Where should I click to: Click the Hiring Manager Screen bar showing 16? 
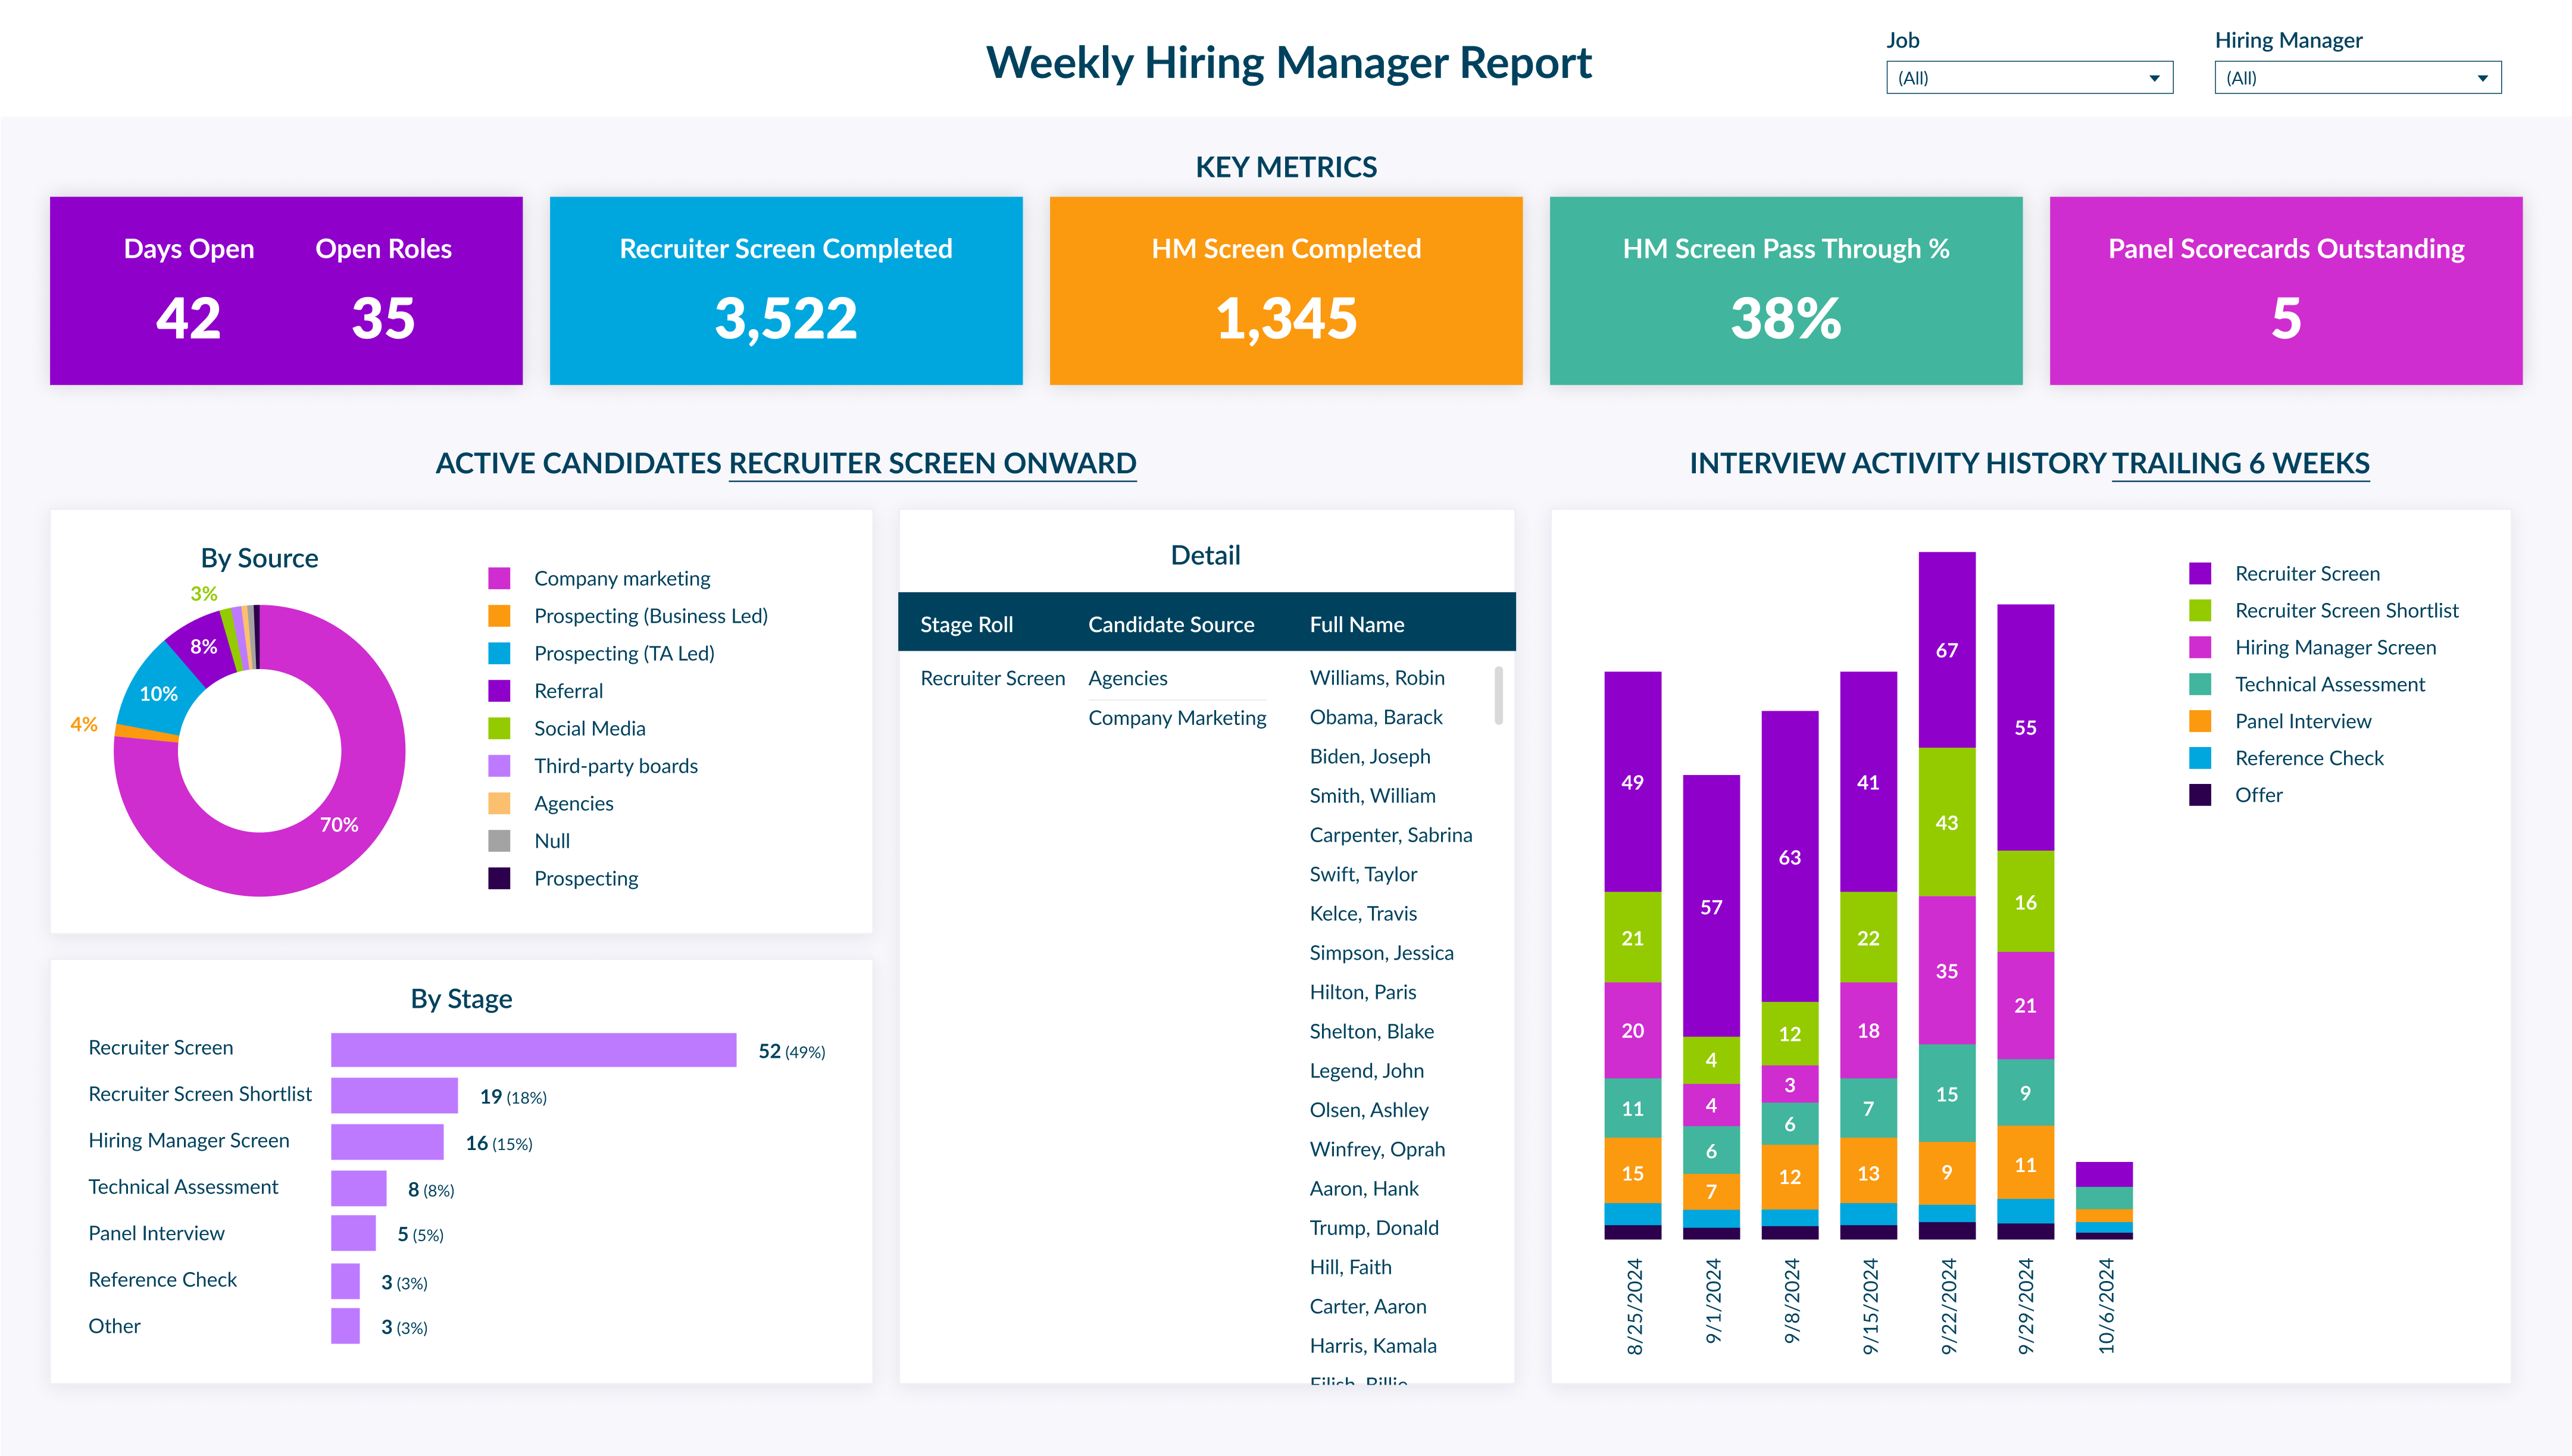(x=387, y=1142)
